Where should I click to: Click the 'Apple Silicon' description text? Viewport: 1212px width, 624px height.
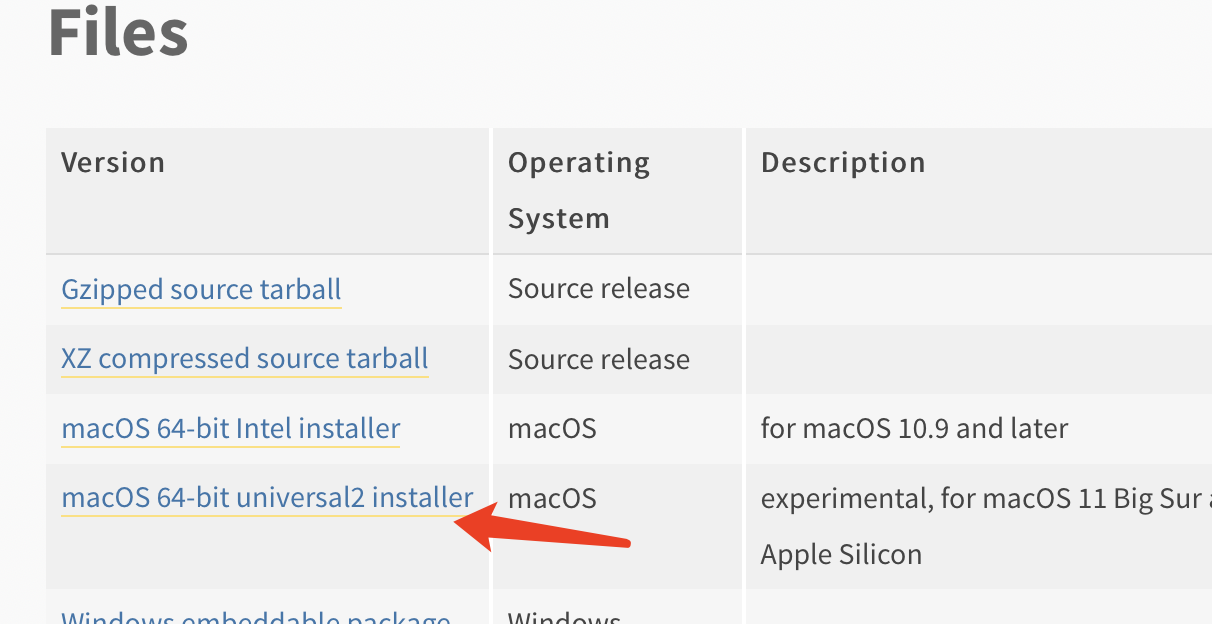pos(841,554)
